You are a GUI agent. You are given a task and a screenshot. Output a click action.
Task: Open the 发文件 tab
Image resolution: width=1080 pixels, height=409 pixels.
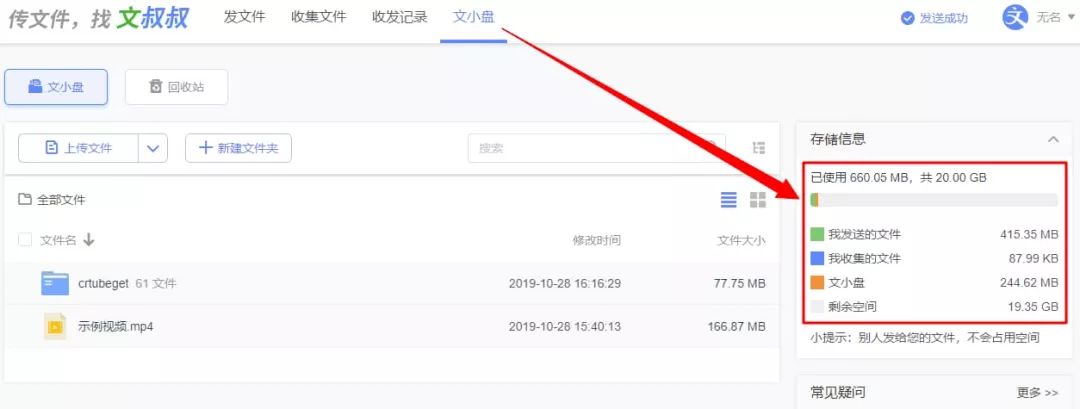(245, 17)
